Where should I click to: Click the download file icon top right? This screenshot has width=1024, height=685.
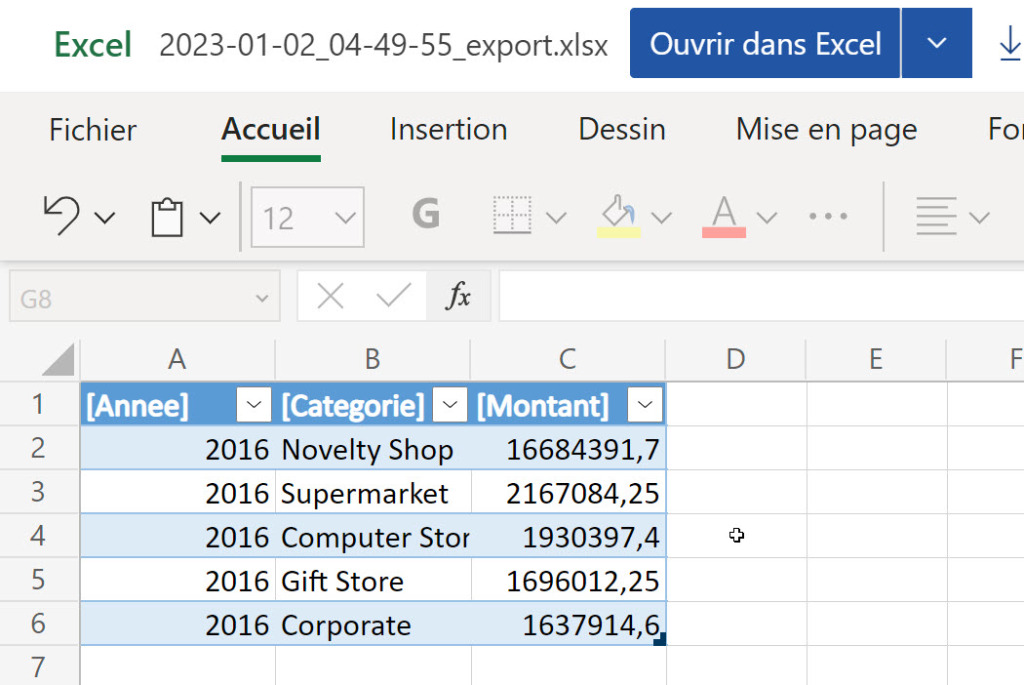1011,42
